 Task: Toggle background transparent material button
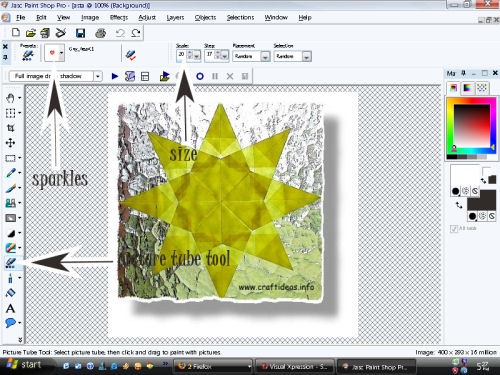pyautogui.click(x=492, y=217)
